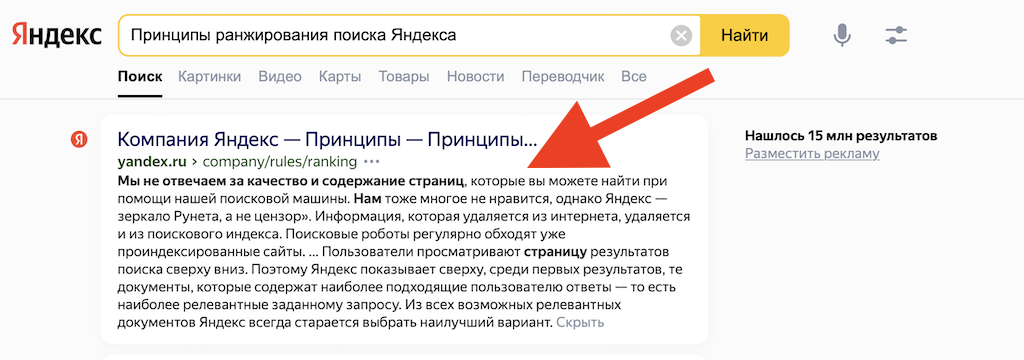Select the Поиск tab
This screenshot has width=1024, height=360.
(140, 77)
